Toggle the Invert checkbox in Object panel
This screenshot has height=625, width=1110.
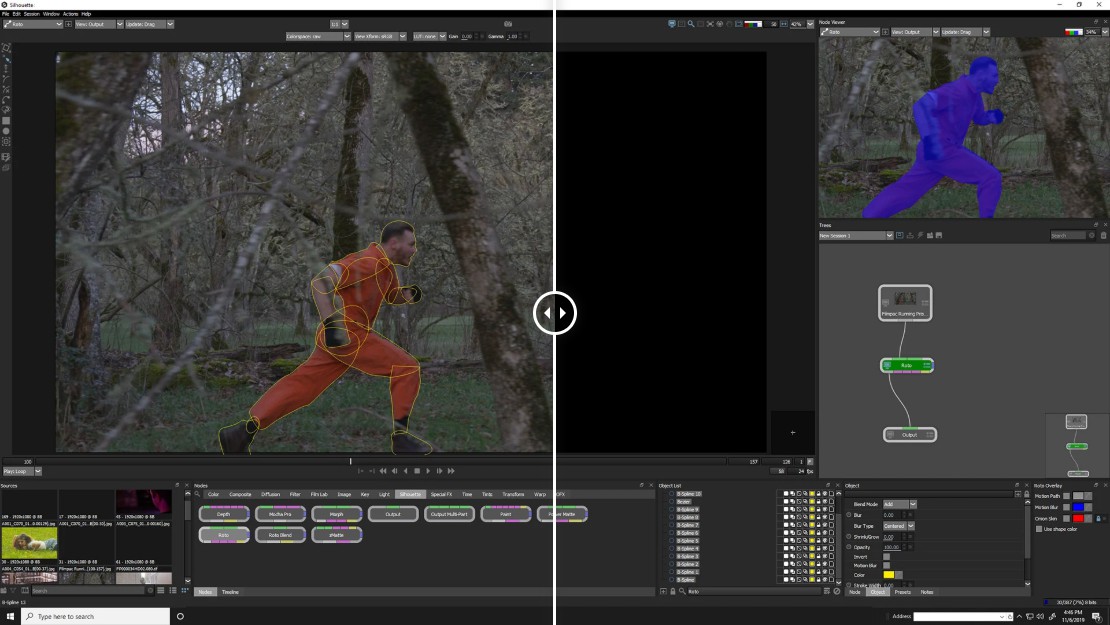coord(886,556)
